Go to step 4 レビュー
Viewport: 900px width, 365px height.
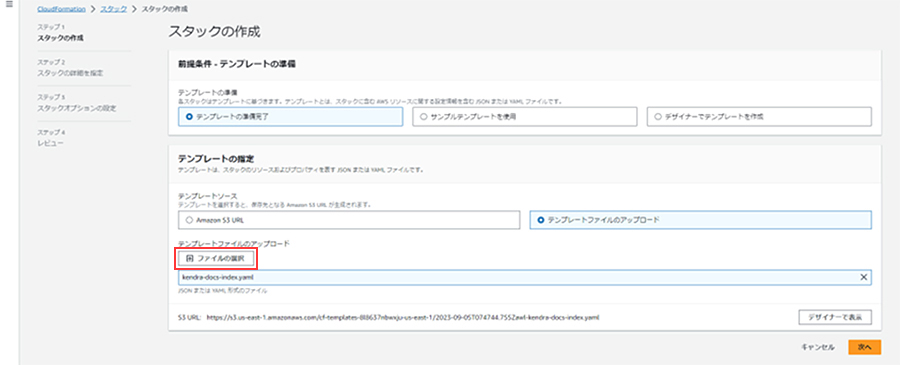click(x=50, y=143)
